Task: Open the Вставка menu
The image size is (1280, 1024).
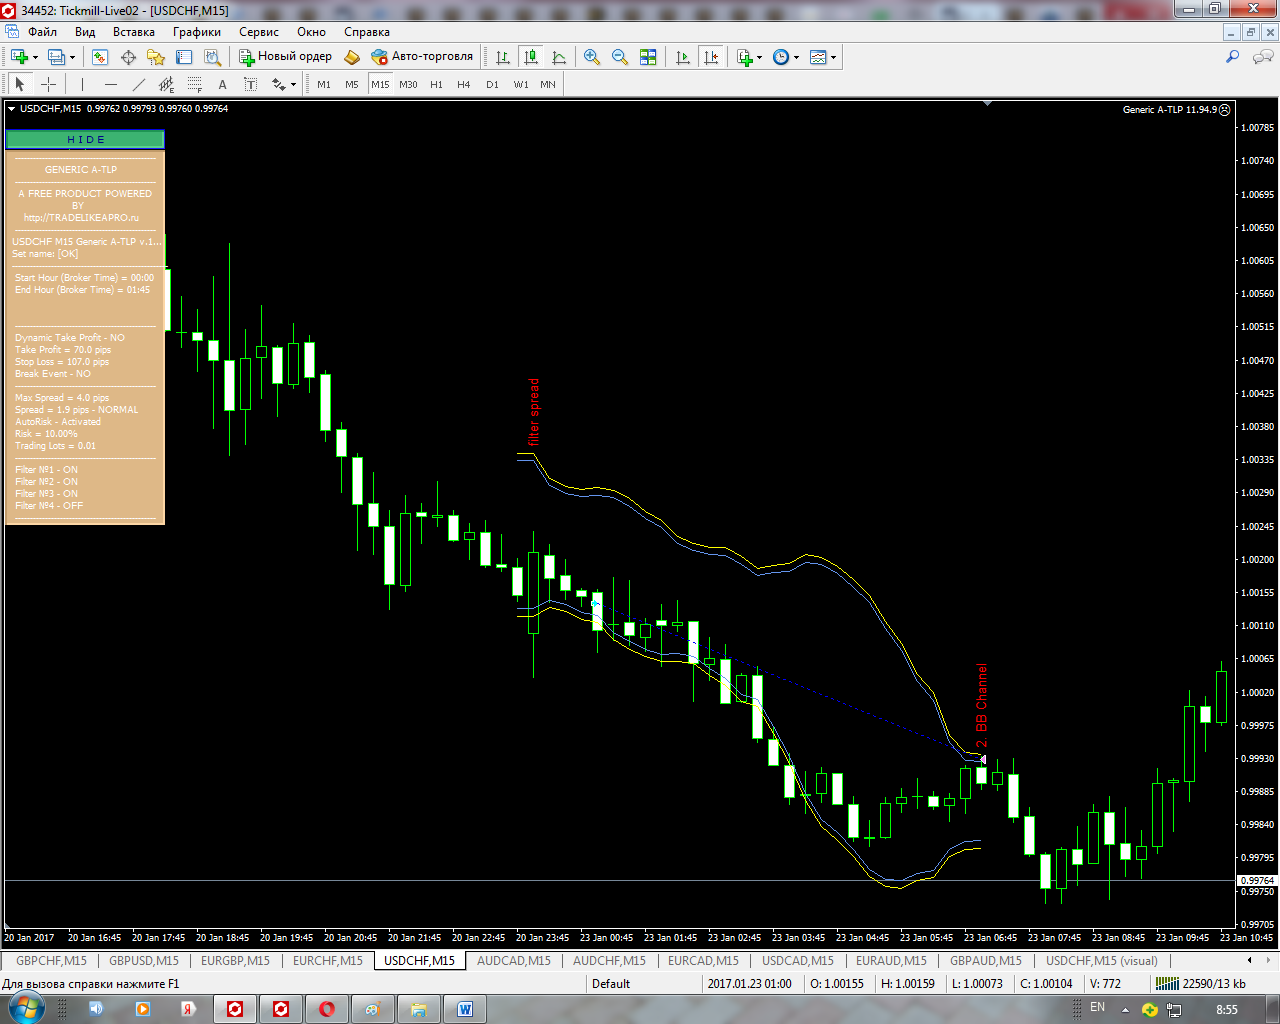Action: (x=134, y=32)
